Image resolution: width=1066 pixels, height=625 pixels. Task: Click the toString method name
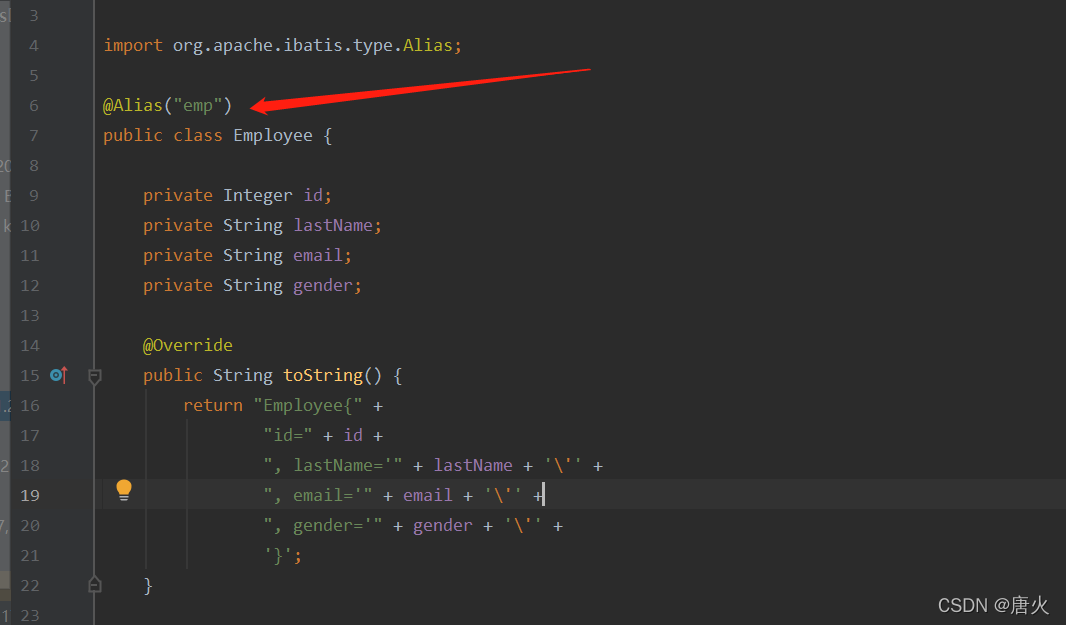pyautogui.click(x=323, y=375)
